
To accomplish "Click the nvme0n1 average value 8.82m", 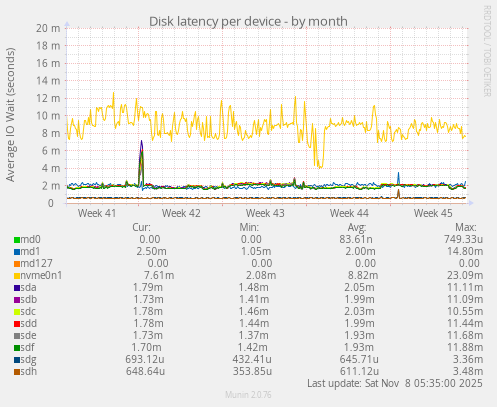I will coord(363,275).
